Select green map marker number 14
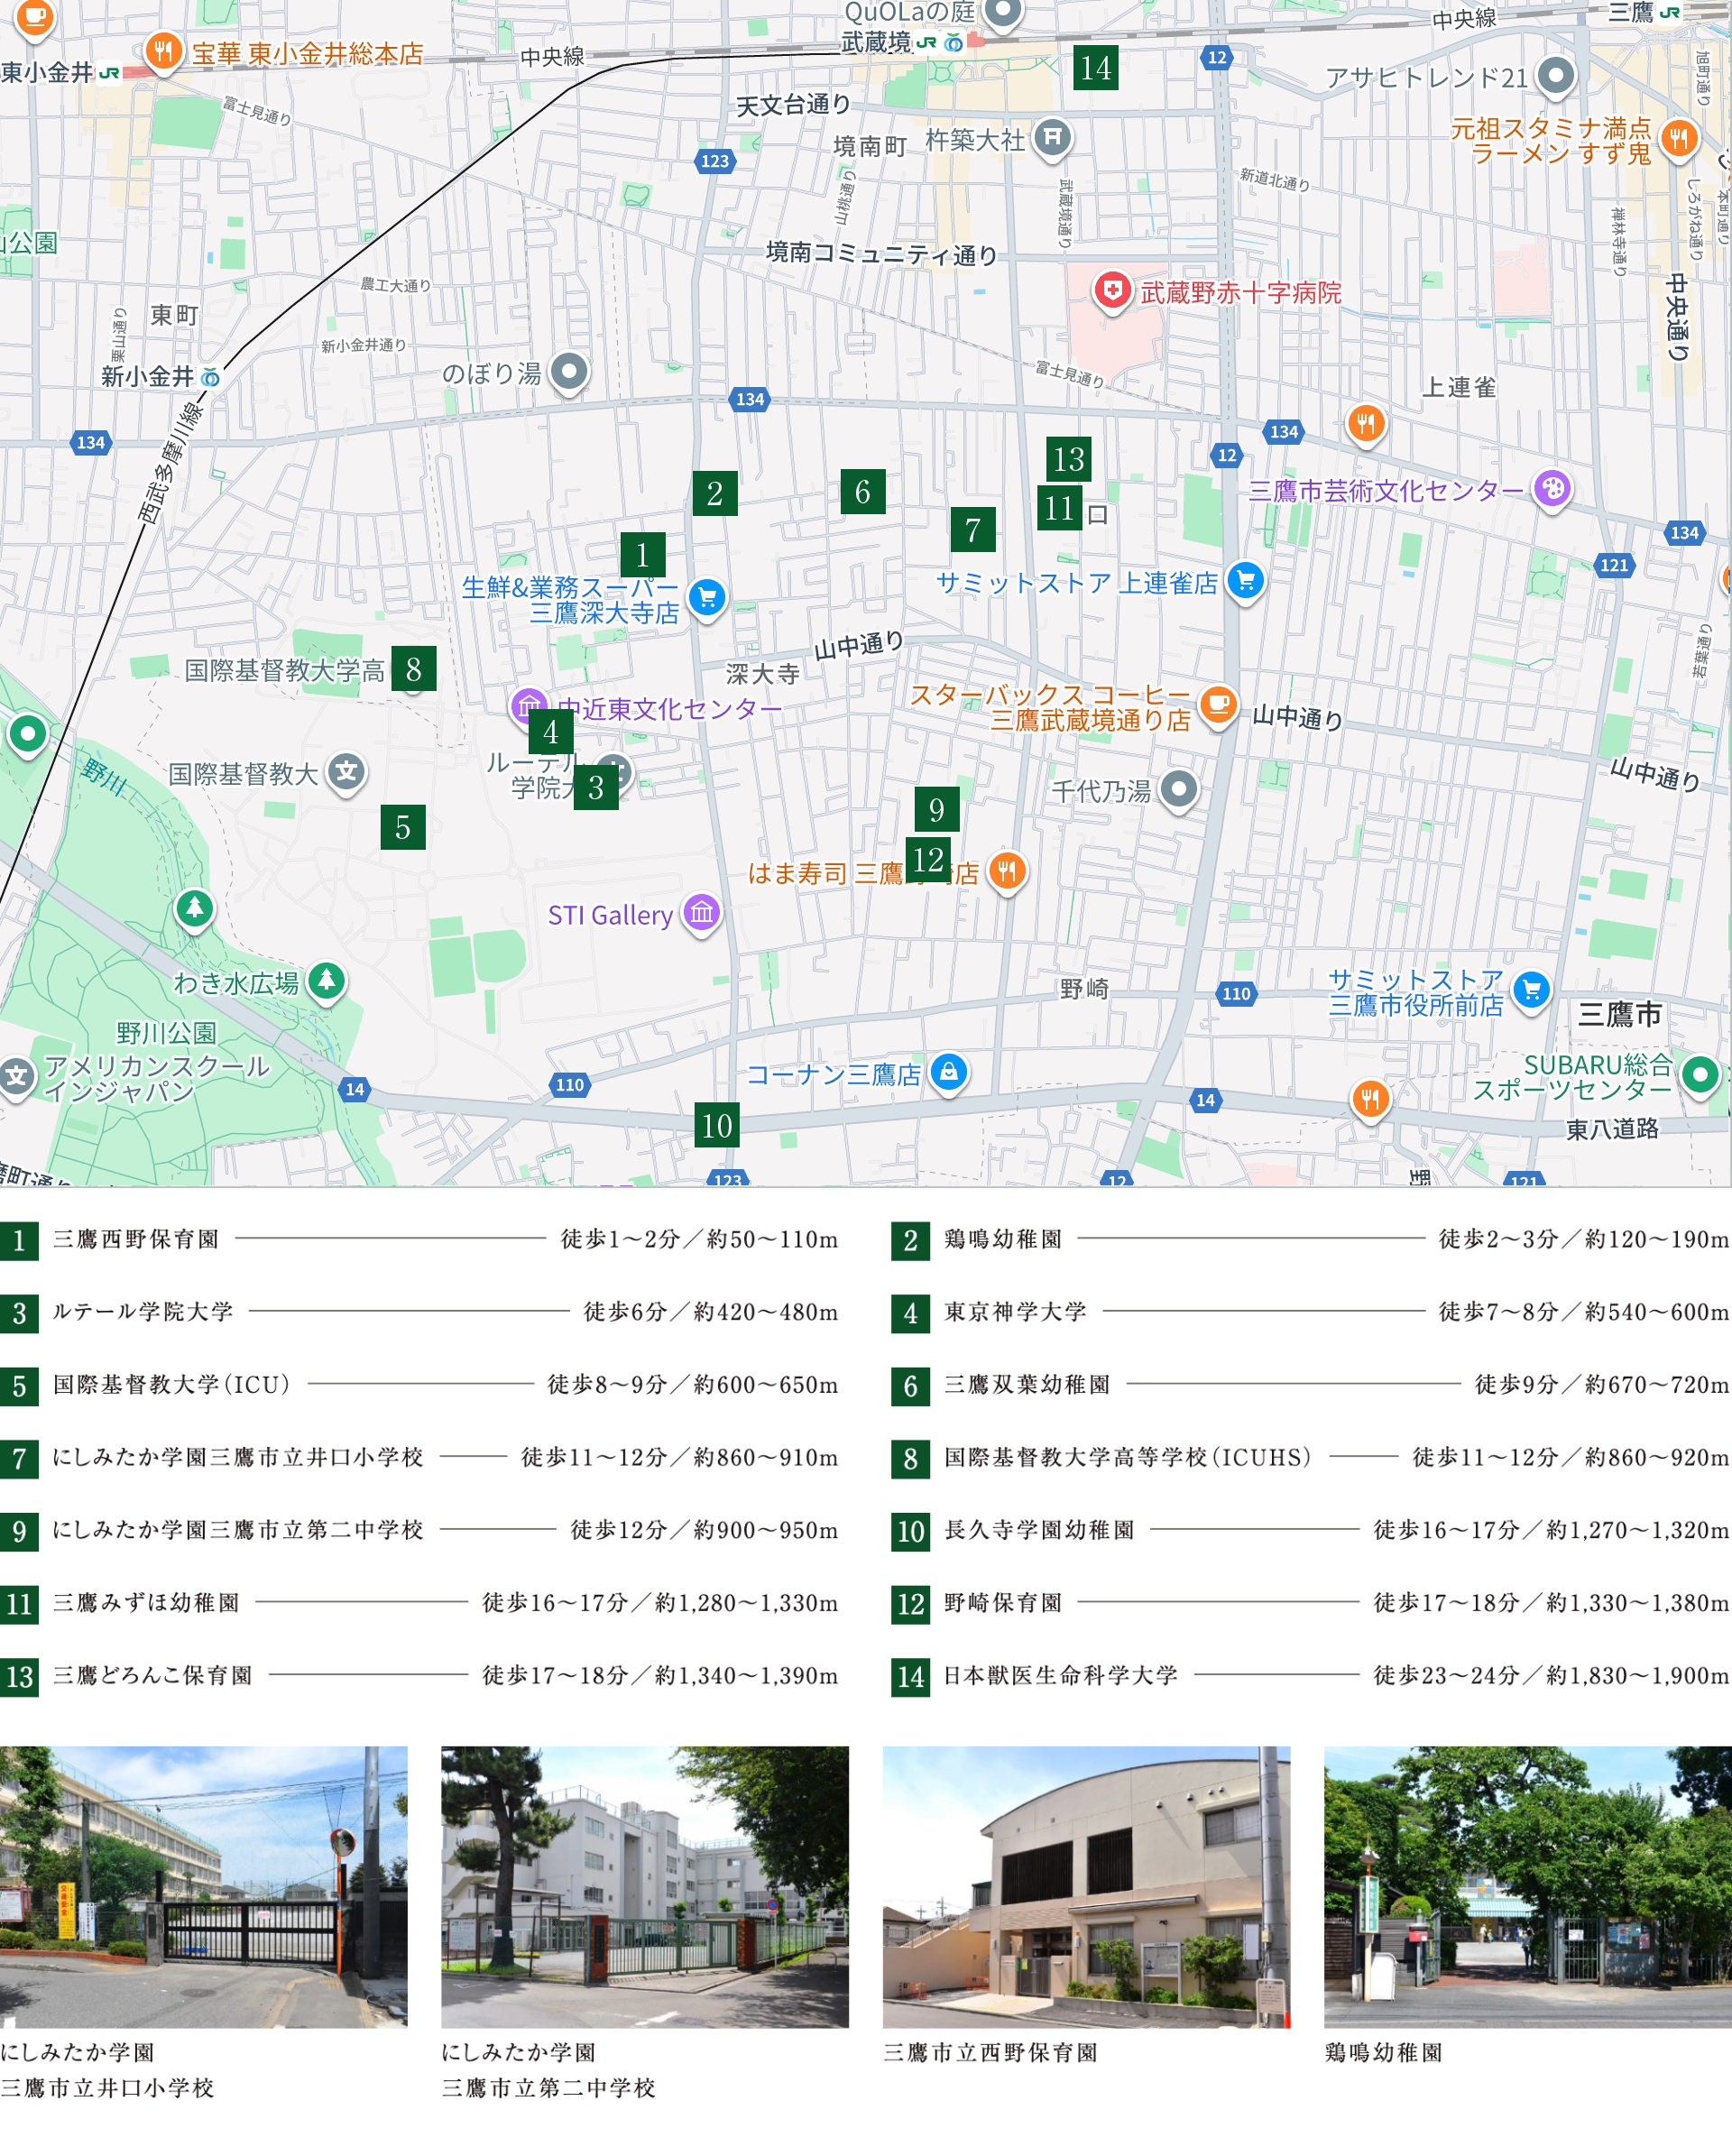The height and width of the screenshot is (2156, 1732). 1095,68
